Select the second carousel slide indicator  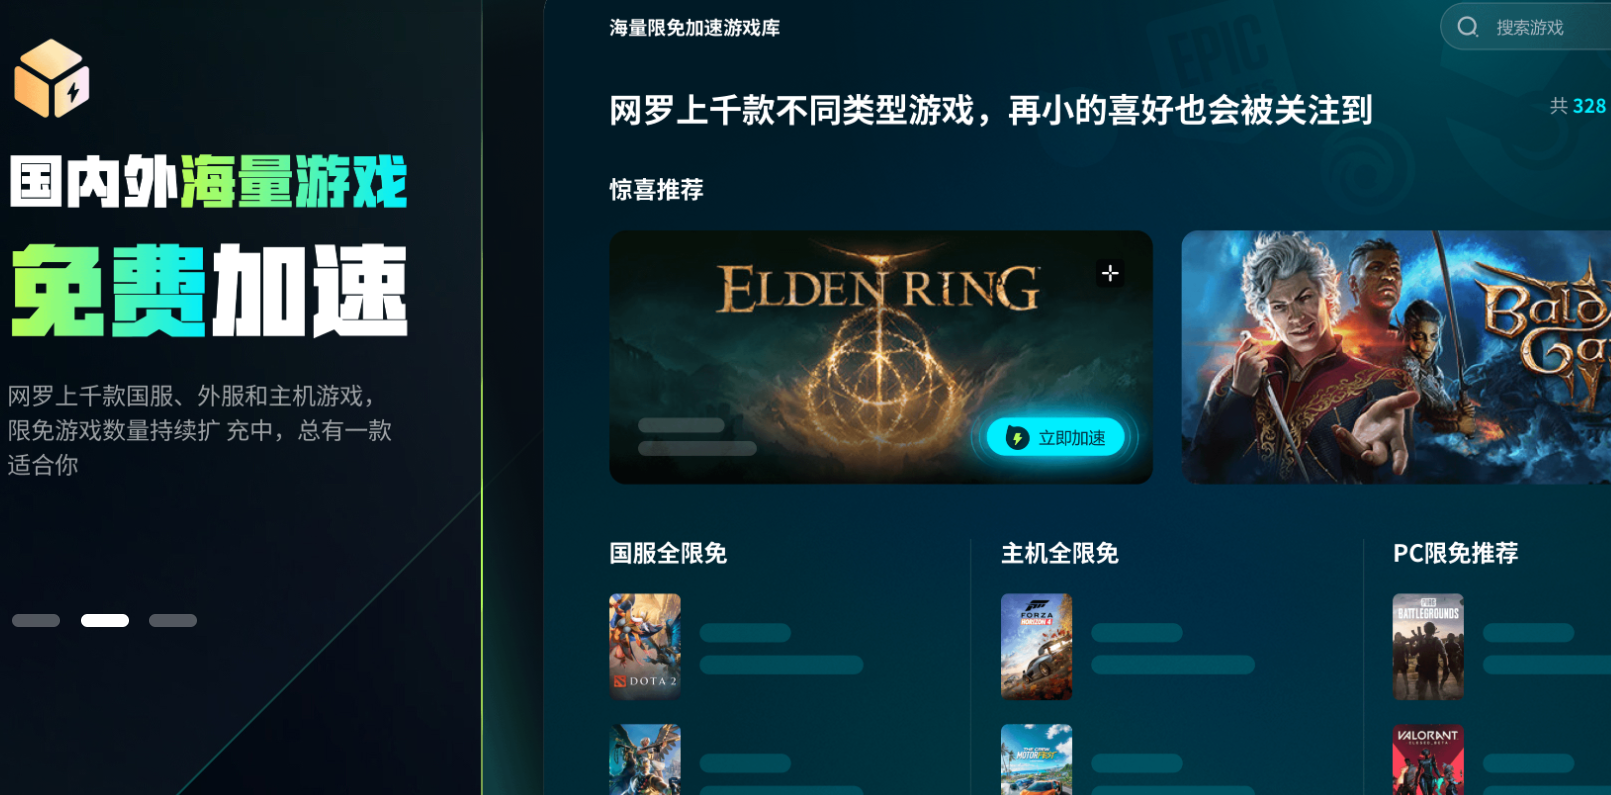(105, 620)
